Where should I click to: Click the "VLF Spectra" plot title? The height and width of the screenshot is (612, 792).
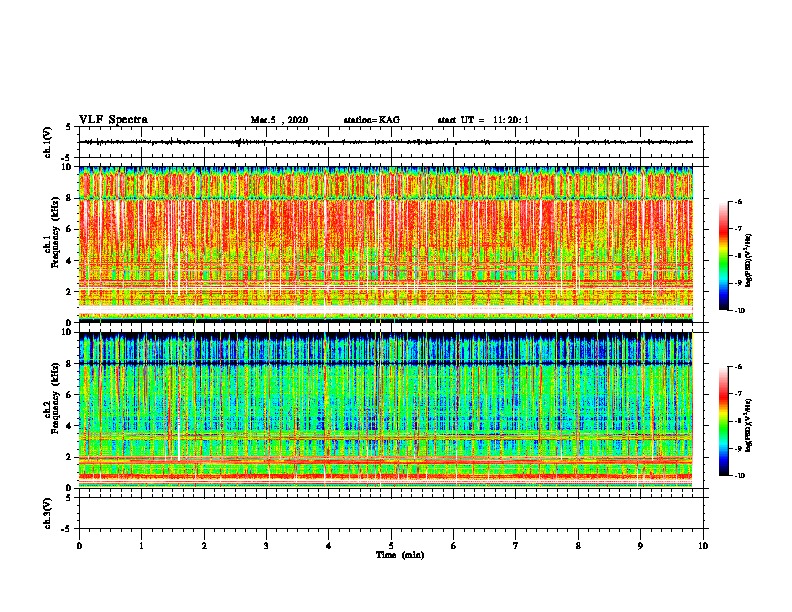click(113, 120)
